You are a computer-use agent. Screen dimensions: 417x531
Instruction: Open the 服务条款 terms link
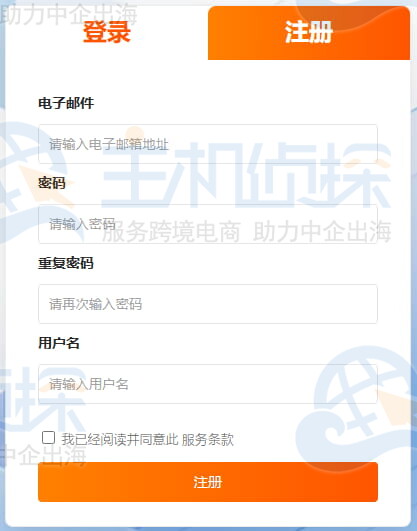click(x=208, y=439)
